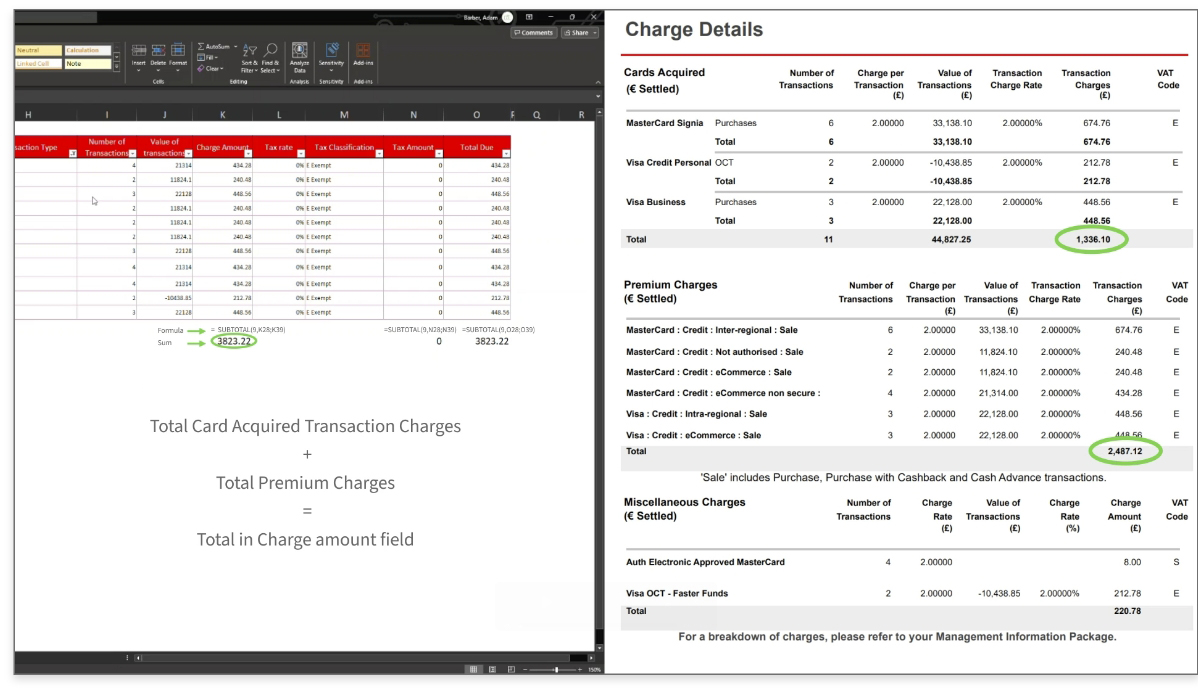1198x693 pixels.
Task: Click the Miscellaneous Charges total 220.78
Action: pyautogui.click(x=1128, y=611)
